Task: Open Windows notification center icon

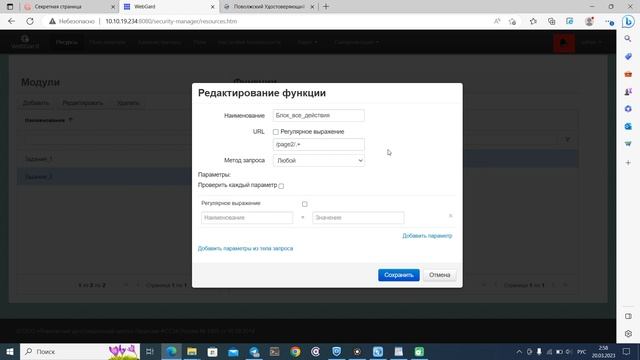Action: pyautogui.click(x=627, y=351)
